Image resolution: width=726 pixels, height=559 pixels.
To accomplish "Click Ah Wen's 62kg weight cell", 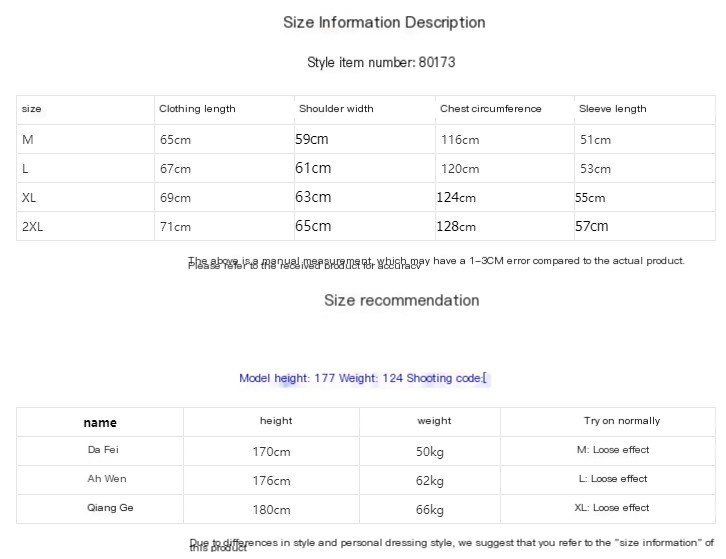I will click(429, 481).
